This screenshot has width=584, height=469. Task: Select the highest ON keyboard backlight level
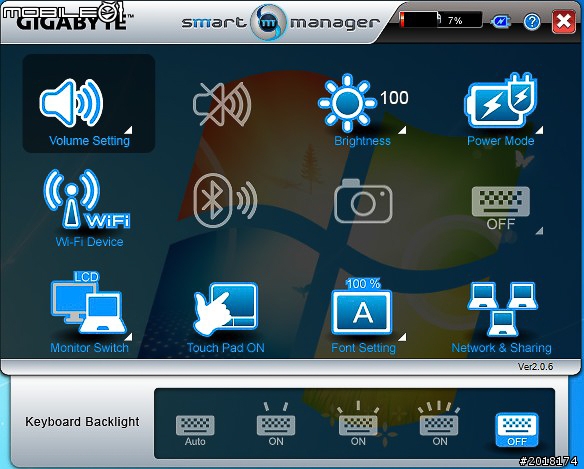click(439, 424)
